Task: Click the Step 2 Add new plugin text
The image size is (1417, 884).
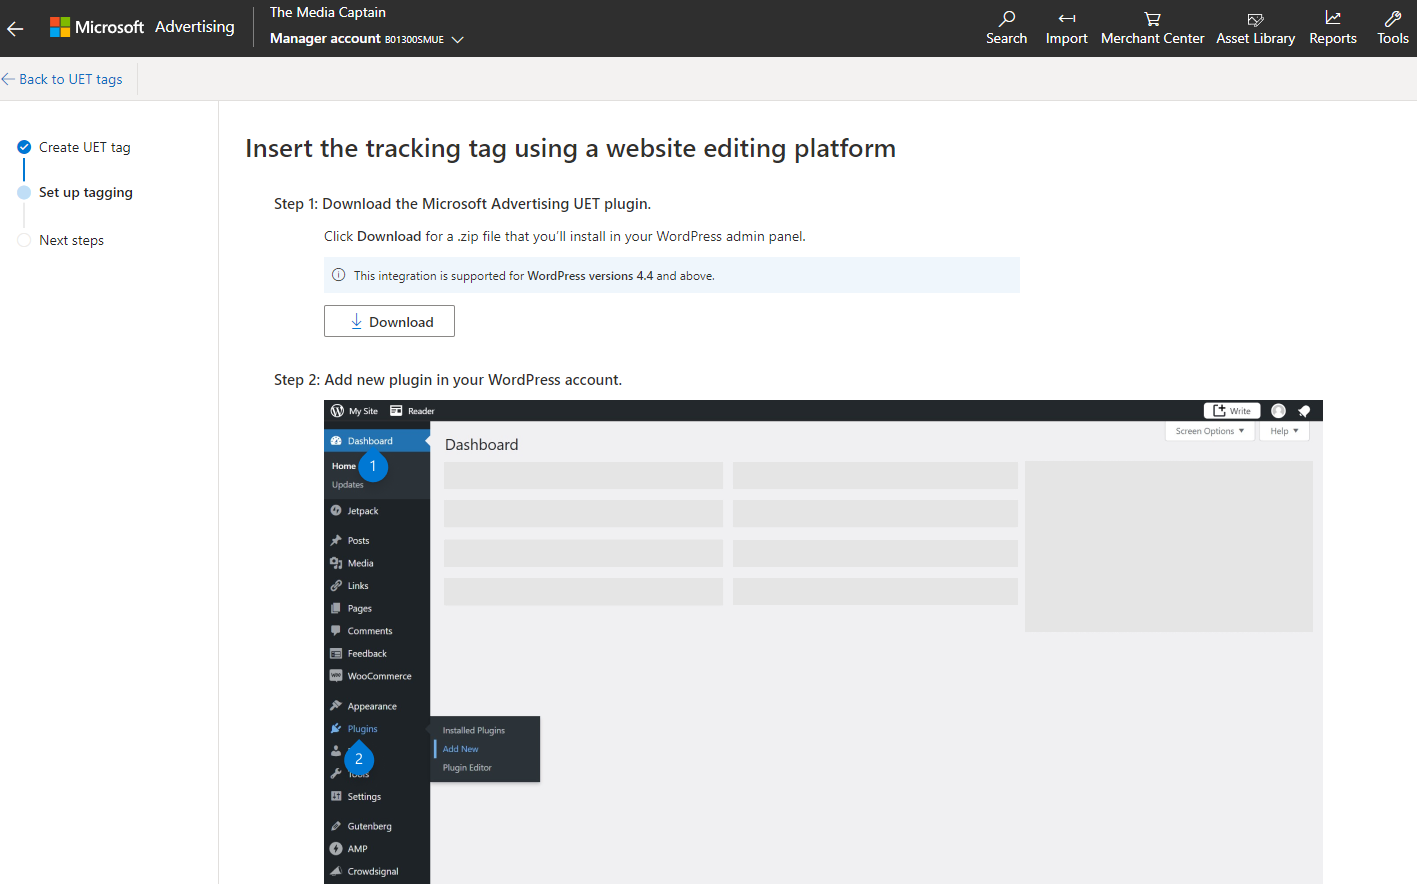Action: (x=448, y=380)
